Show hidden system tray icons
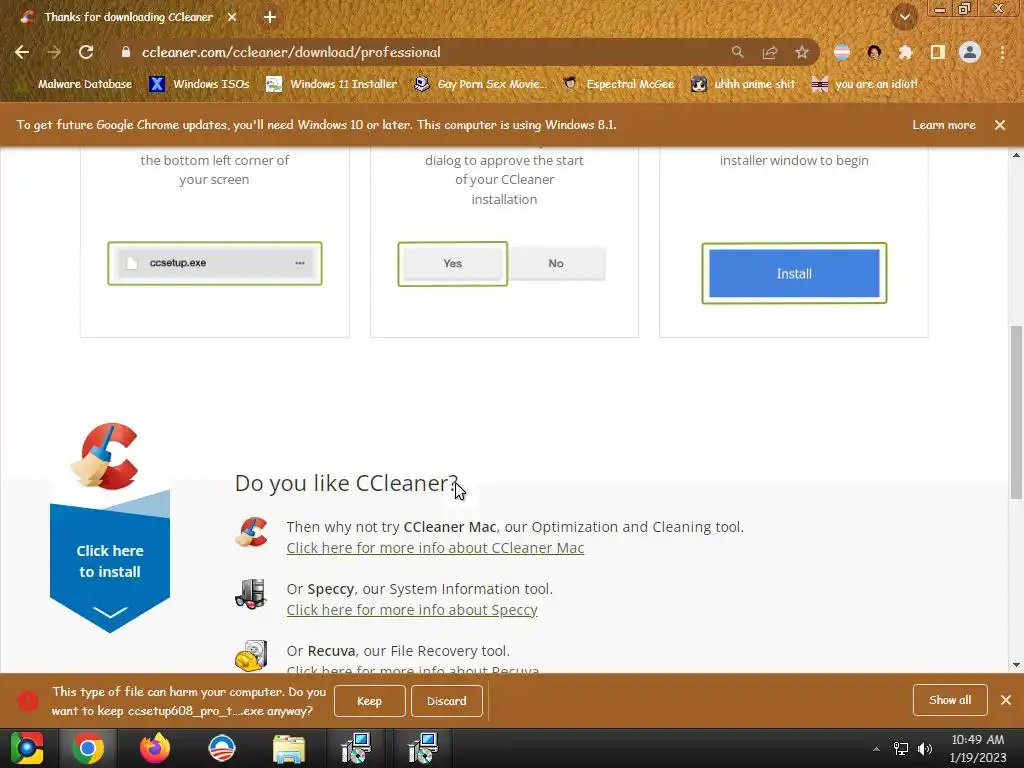 coord(876,749)
